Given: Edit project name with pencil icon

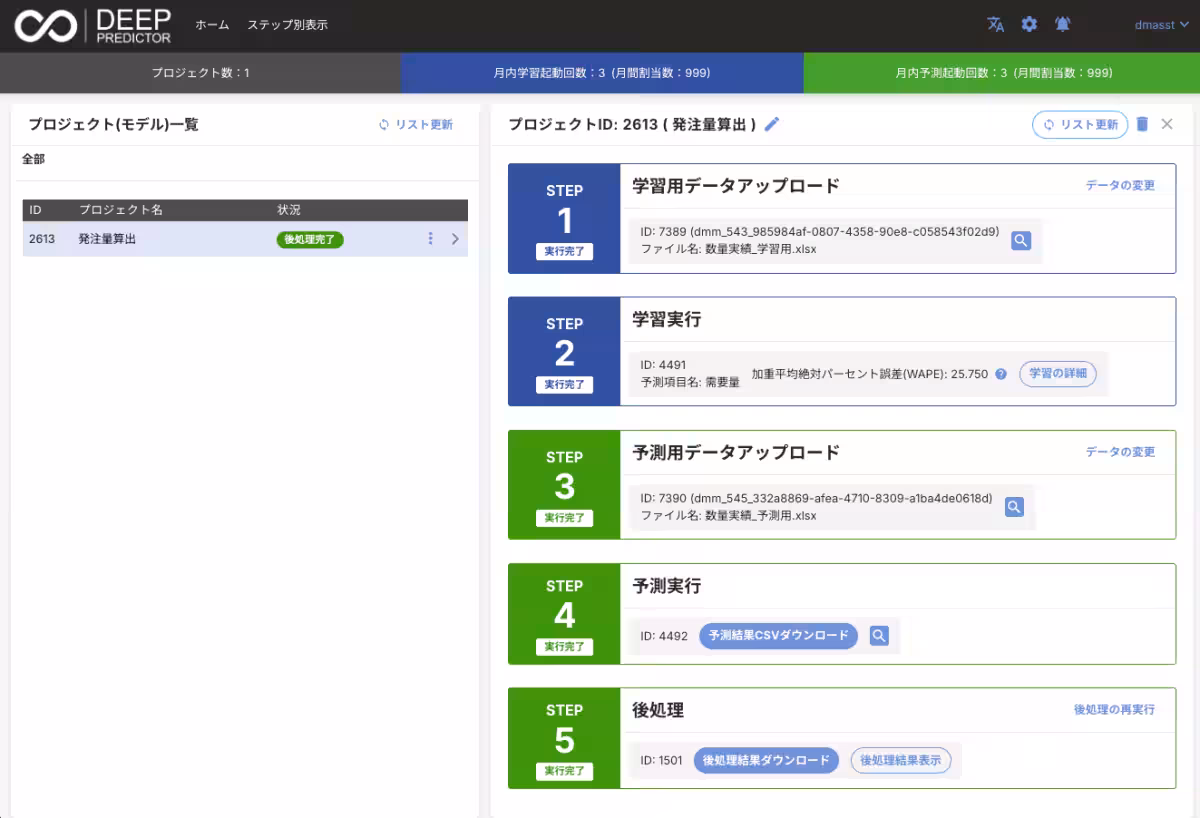Looking at the screenshot, I should click(x=772, y=124).
